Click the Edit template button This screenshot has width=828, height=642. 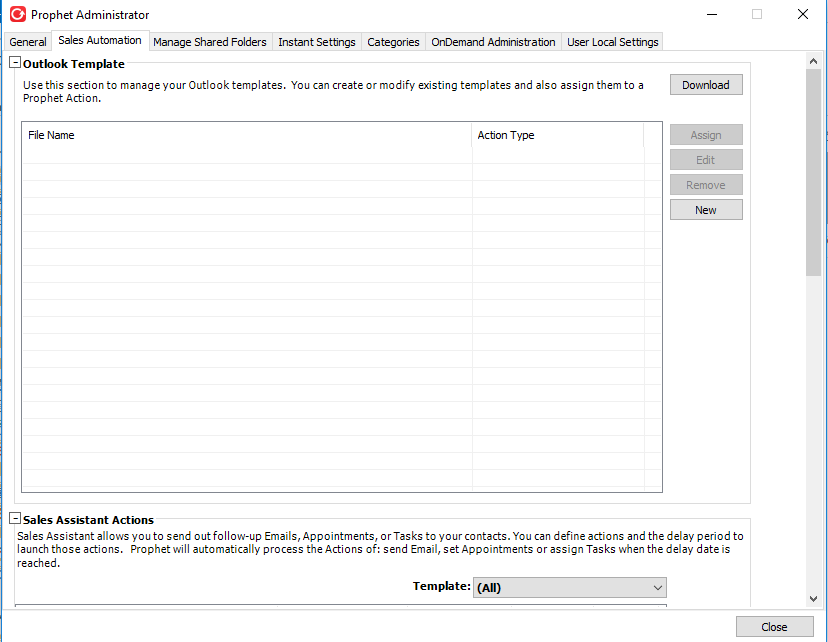[706, 159]
